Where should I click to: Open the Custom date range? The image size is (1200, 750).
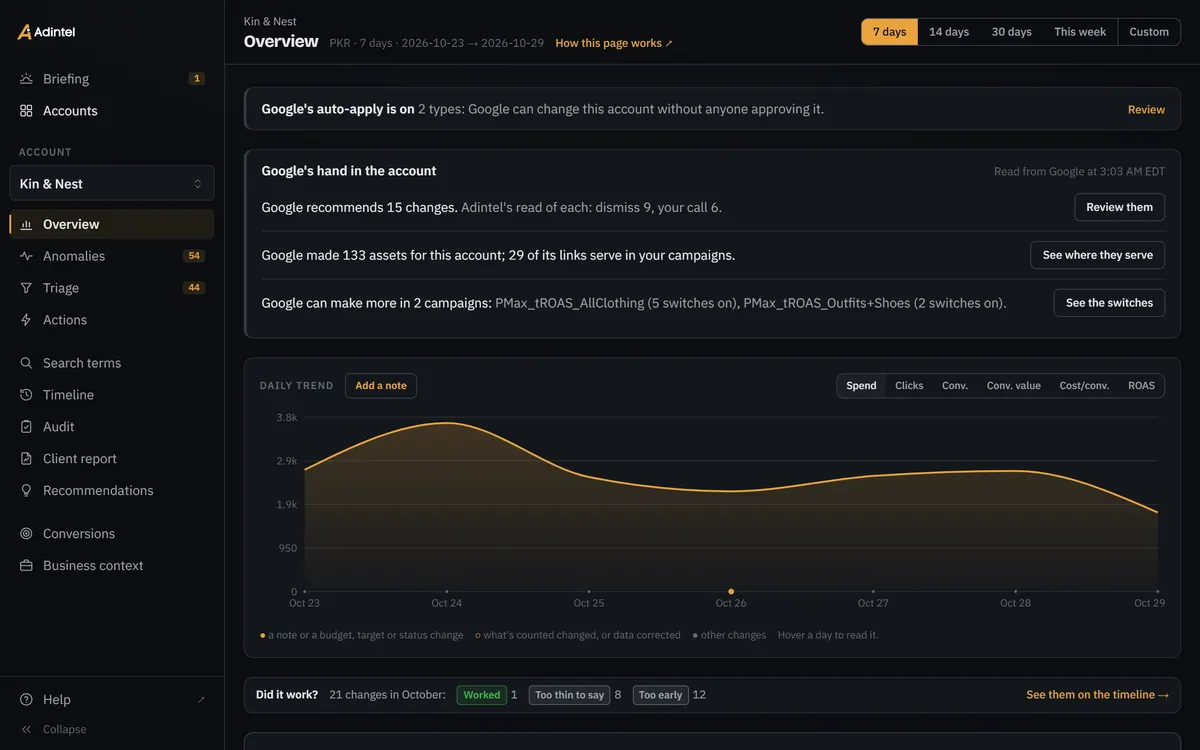[x=1149, y=32]
